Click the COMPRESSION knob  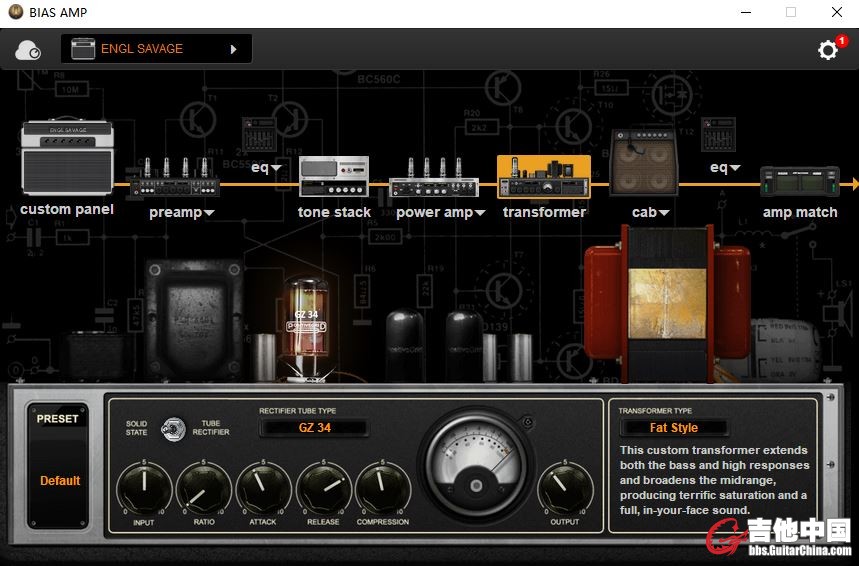(383, 489)
